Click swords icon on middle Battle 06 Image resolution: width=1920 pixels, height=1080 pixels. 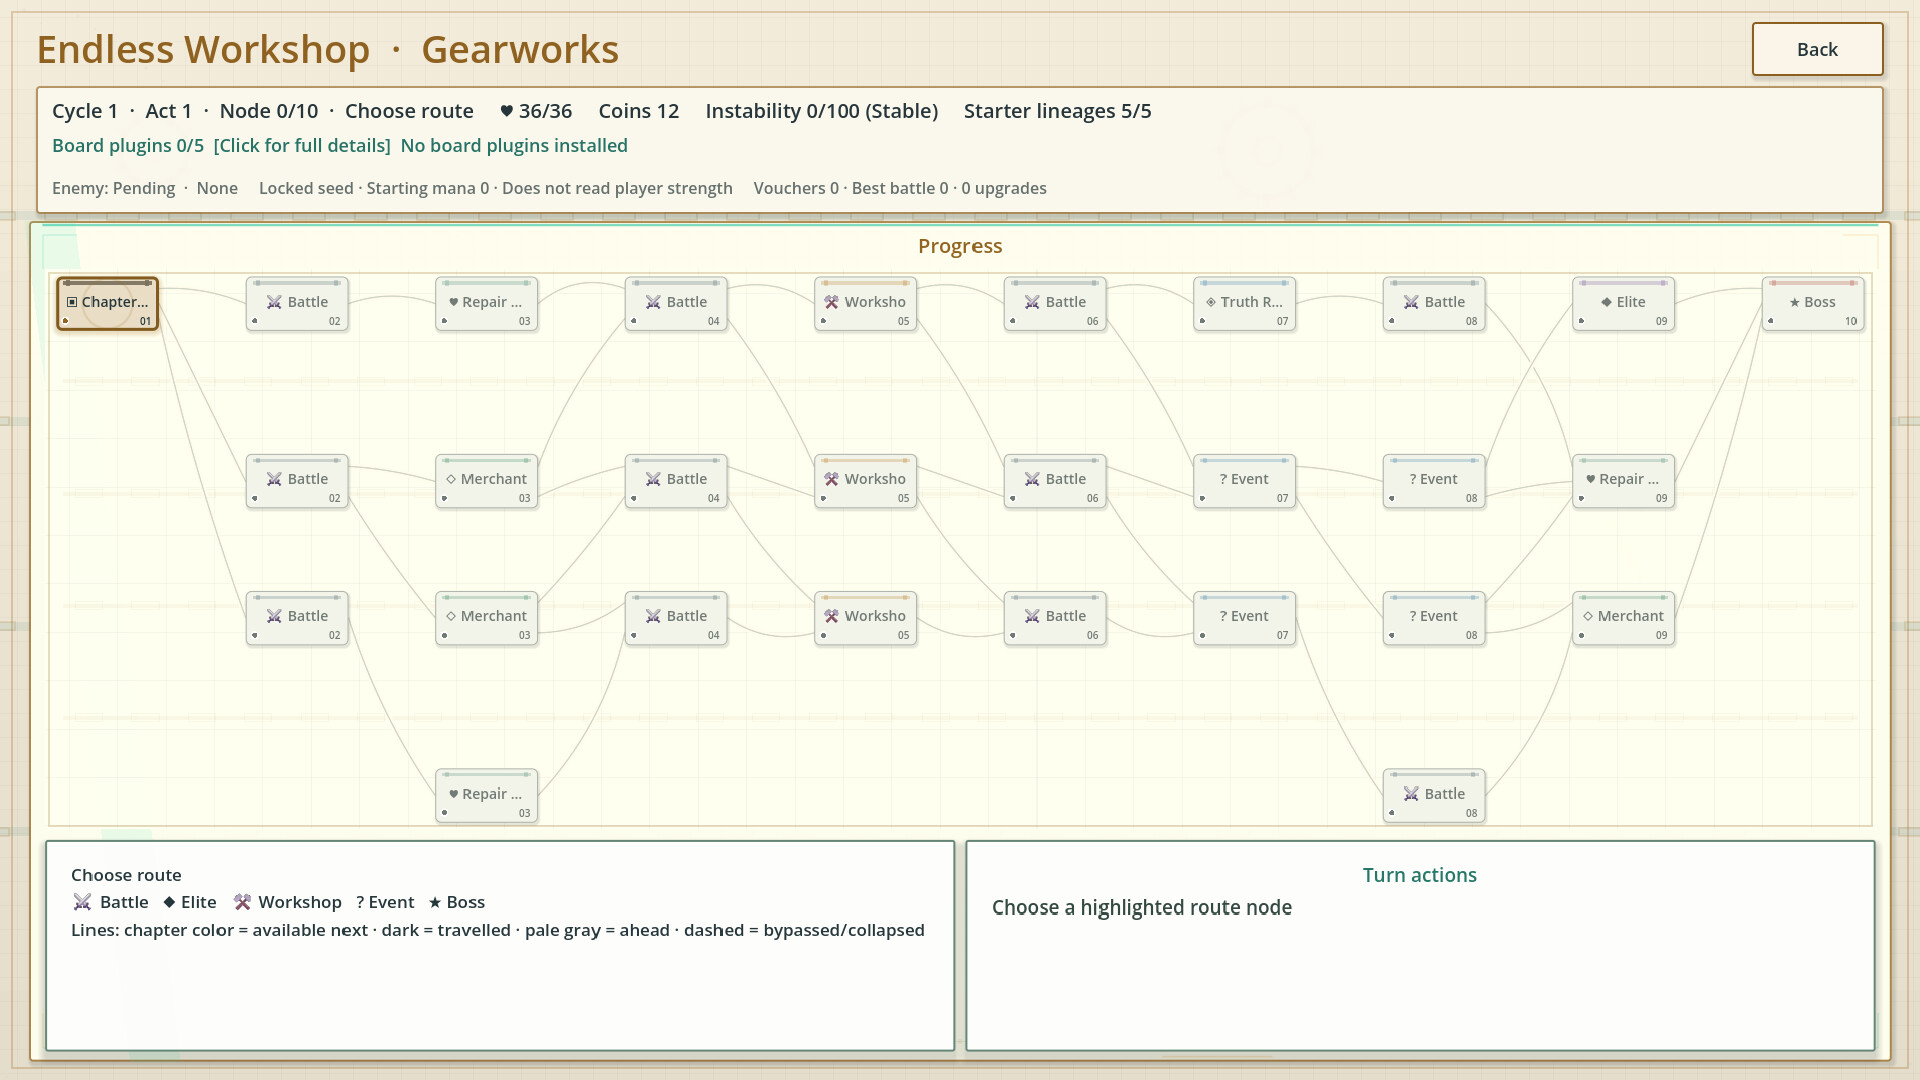(1032, 479)
